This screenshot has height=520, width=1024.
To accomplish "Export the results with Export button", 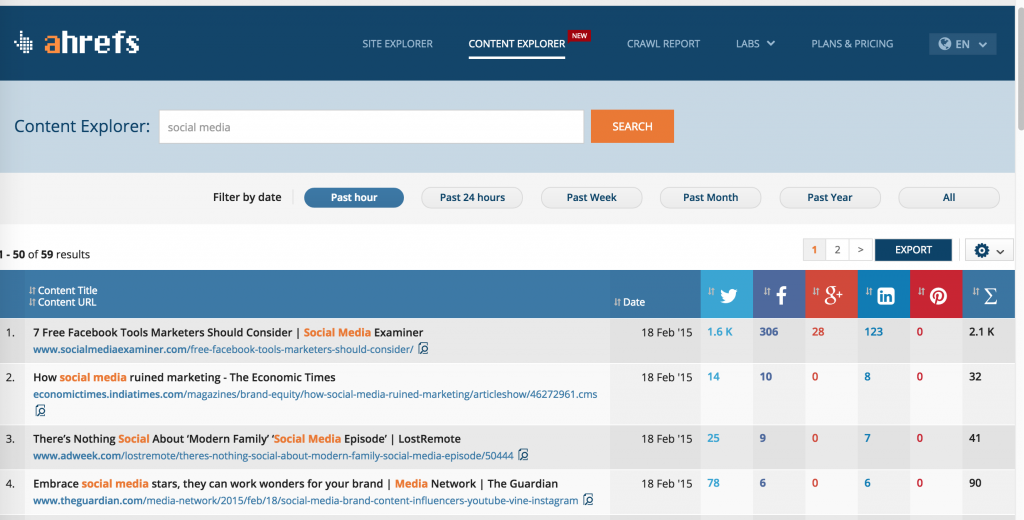I will 913,250.
